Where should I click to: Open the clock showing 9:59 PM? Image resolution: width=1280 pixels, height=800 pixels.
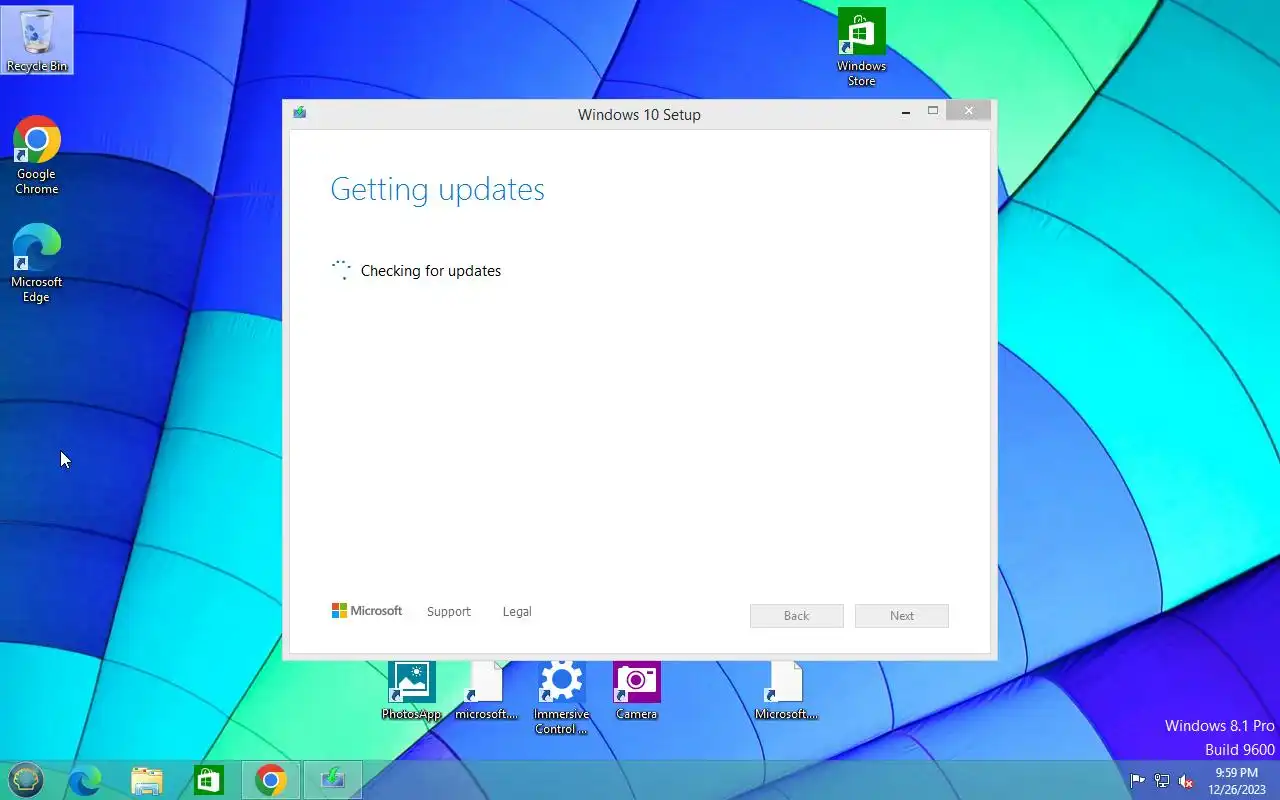pyautogui.click(x=1237, y=781)
